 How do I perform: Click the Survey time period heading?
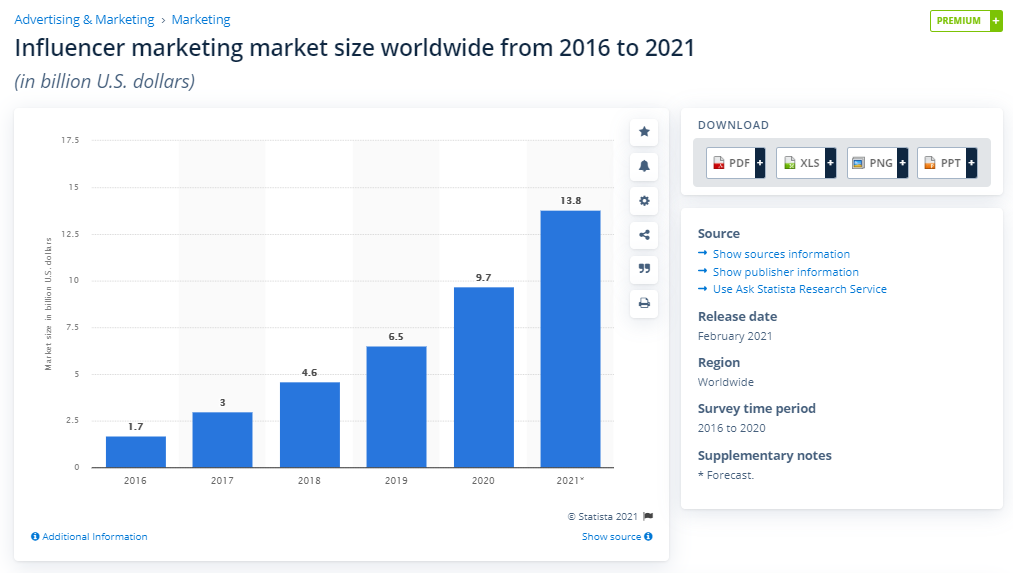click(x=757, y=408)
